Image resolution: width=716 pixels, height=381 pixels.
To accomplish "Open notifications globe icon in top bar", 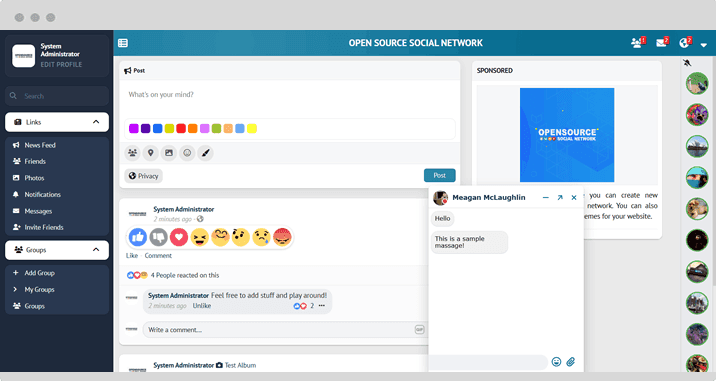I will (x=685, y=42).
